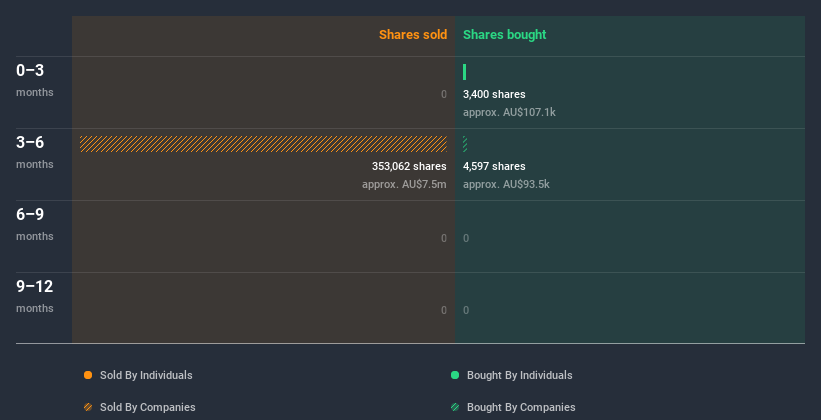This screenshot has height=420, width=821.
Task: Click the 9–12 months row label
Action: [x=35, y=296]
